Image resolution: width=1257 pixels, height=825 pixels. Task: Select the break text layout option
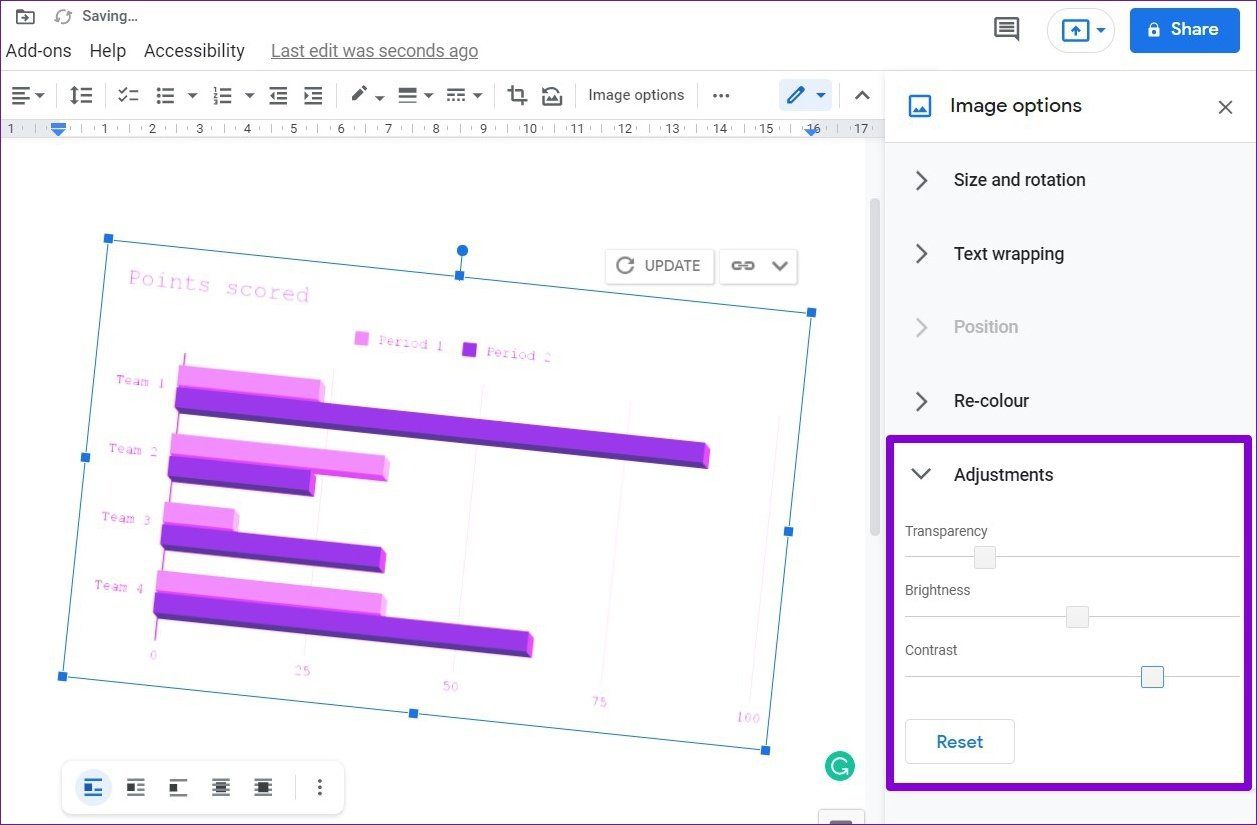(x=178, y=787)
